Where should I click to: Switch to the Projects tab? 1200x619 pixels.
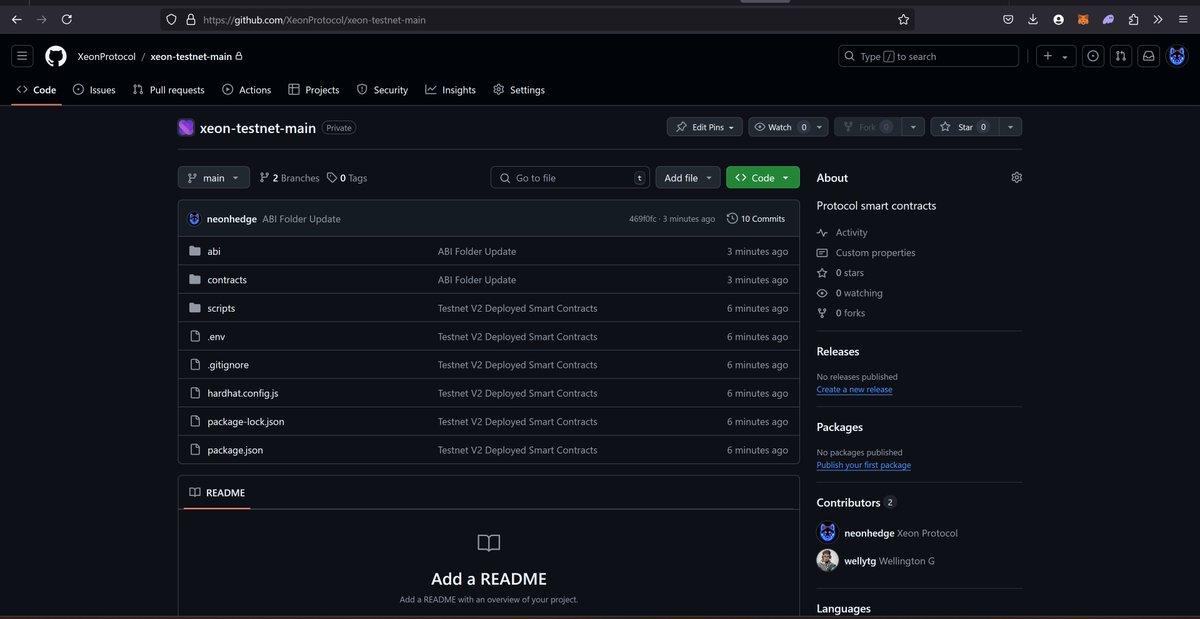click(x=314, y=90)
